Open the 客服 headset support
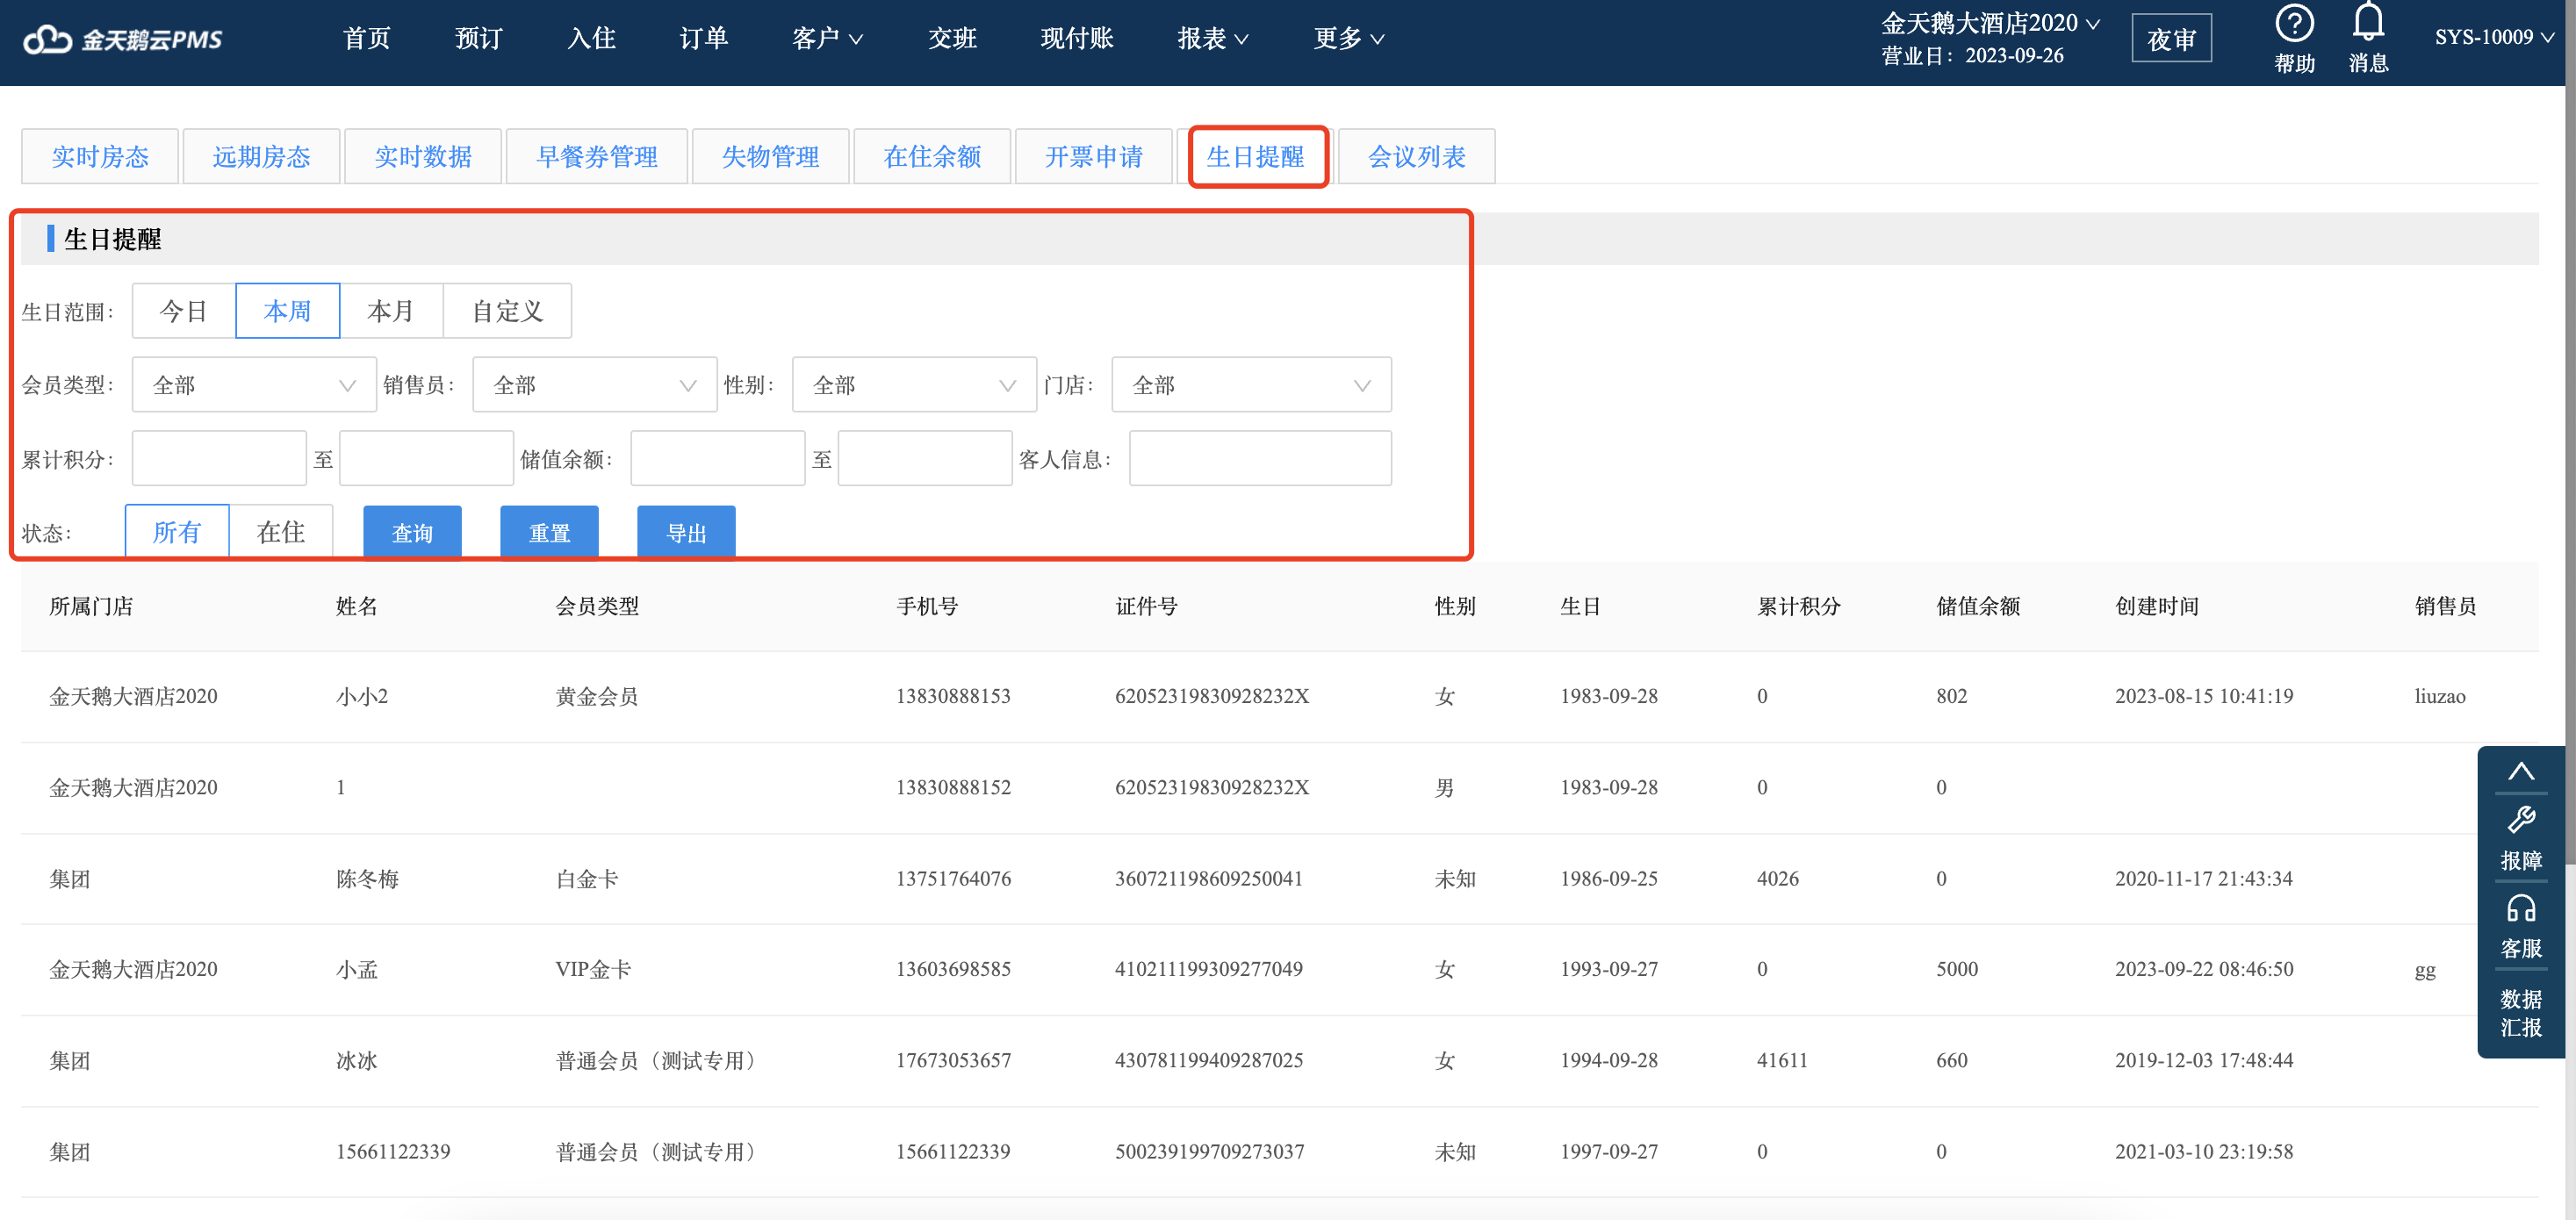2576x1220 pixels. [x=2520, y=926]
